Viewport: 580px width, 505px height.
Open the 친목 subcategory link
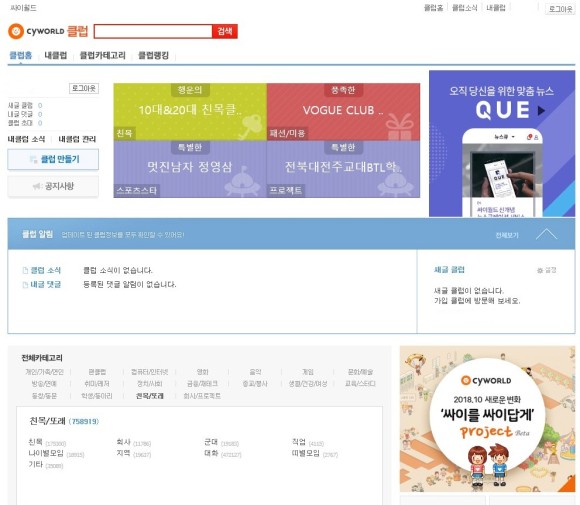click(x=36, y=442)
